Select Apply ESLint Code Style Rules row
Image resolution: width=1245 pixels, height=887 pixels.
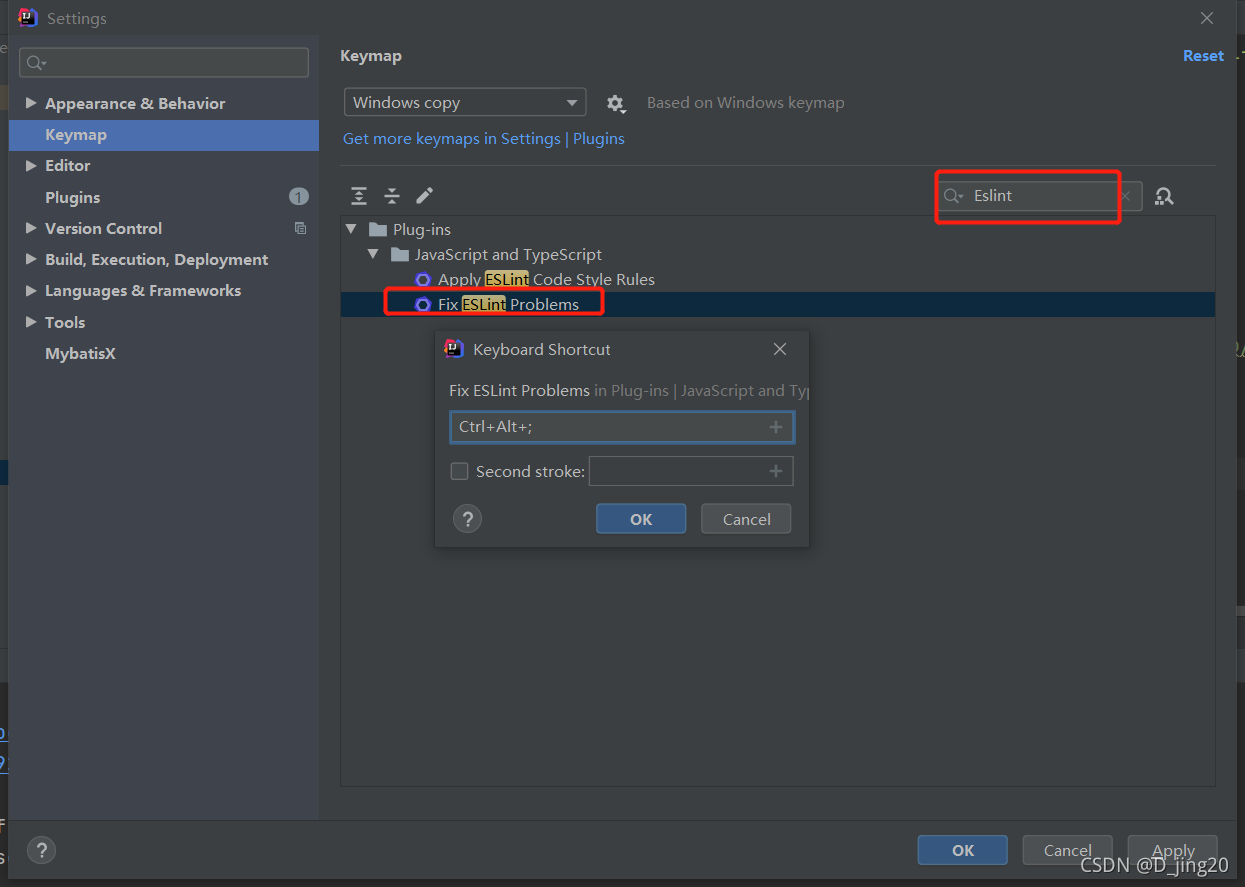(778, 280)
